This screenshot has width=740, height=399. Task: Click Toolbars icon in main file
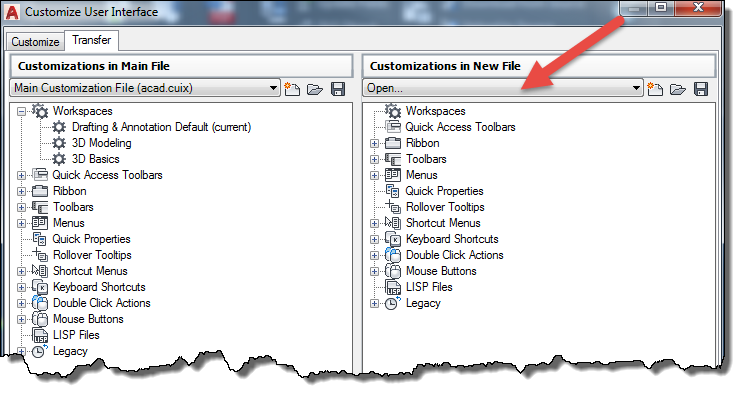pos(40,207)
